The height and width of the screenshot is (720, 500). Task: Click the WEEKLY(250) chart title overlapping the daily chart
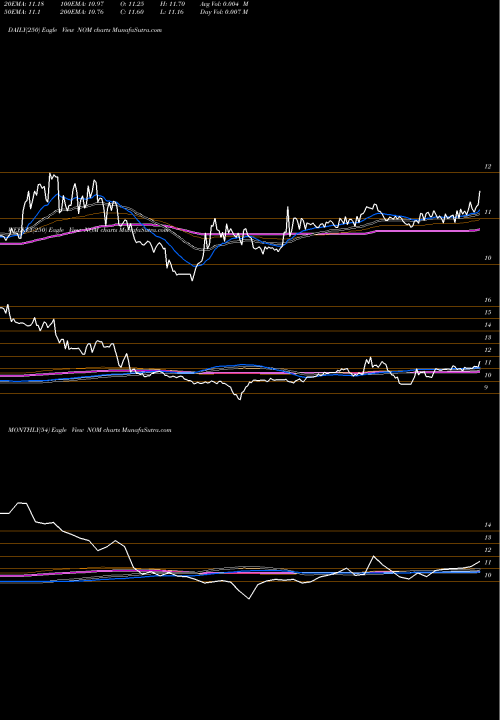pyautogui.click(x=89, y=231)
